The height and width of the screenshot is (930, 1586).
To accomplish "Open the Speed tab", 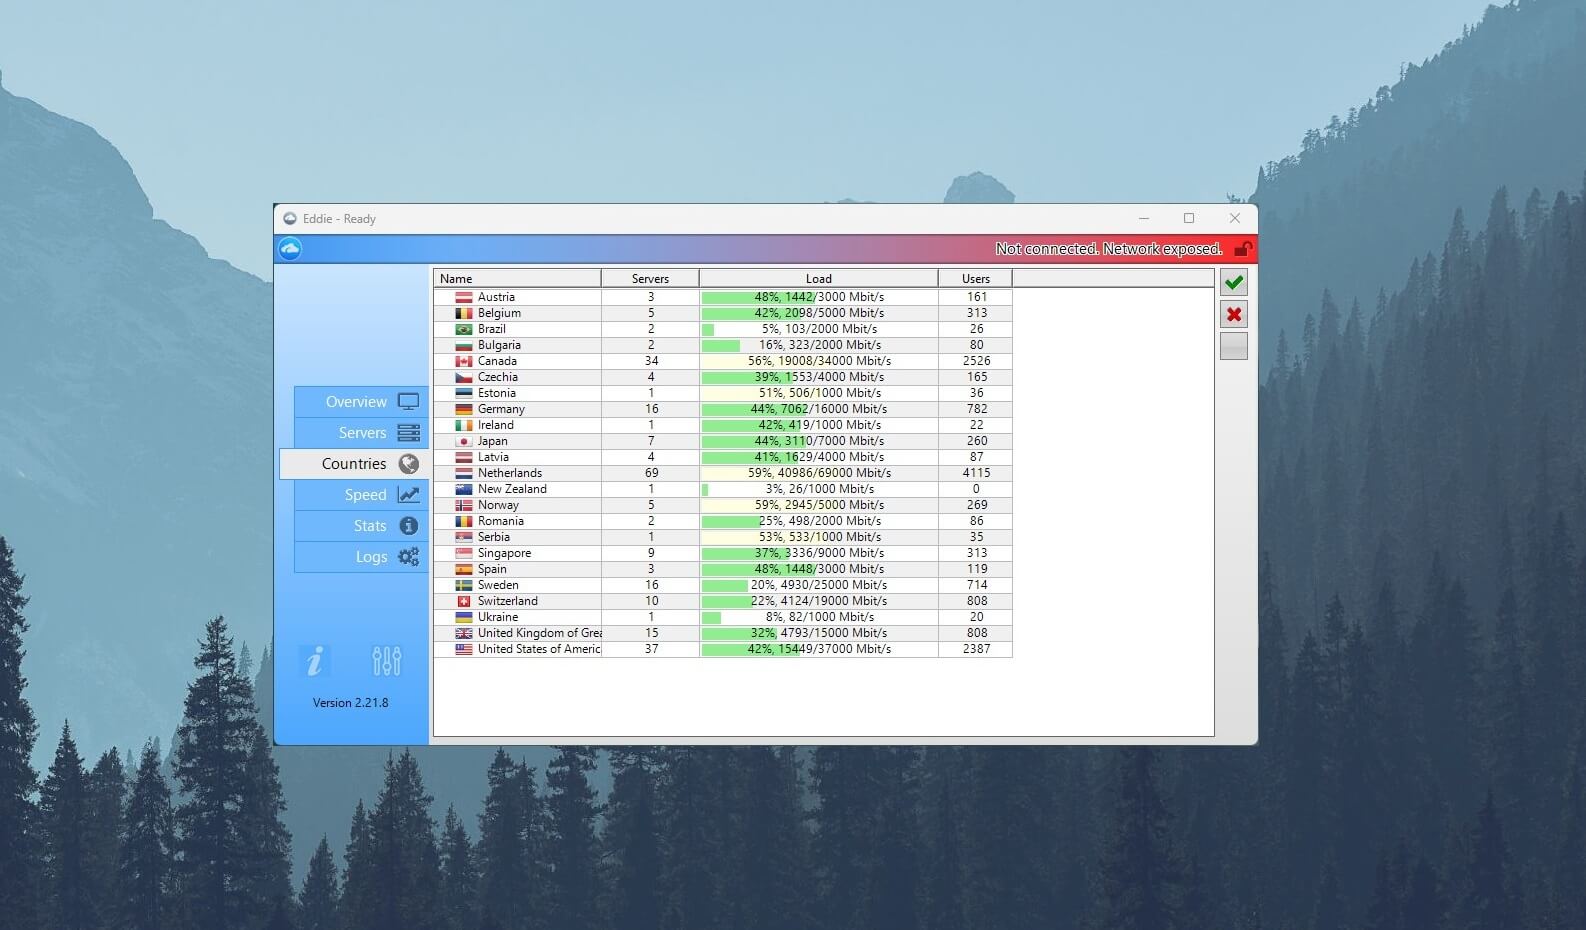I will [361, 494].
